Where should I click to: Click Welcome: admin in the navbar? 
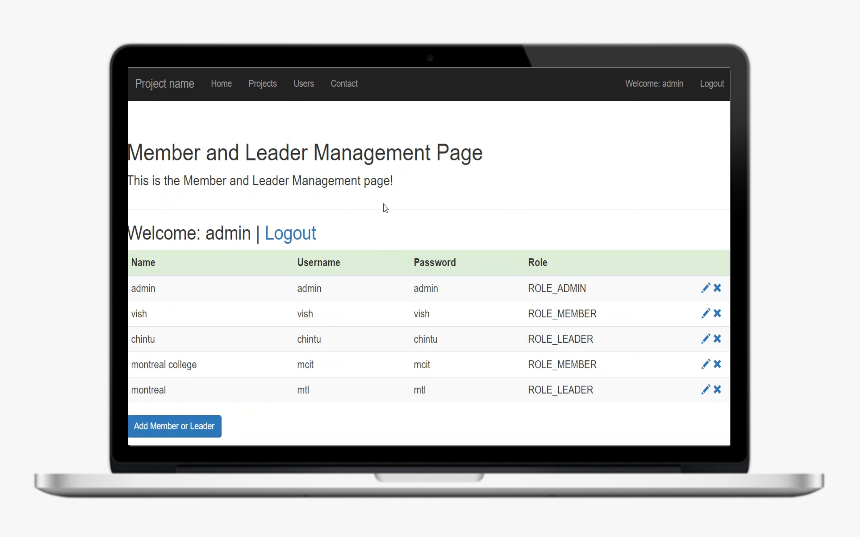(x=654, y=84)
